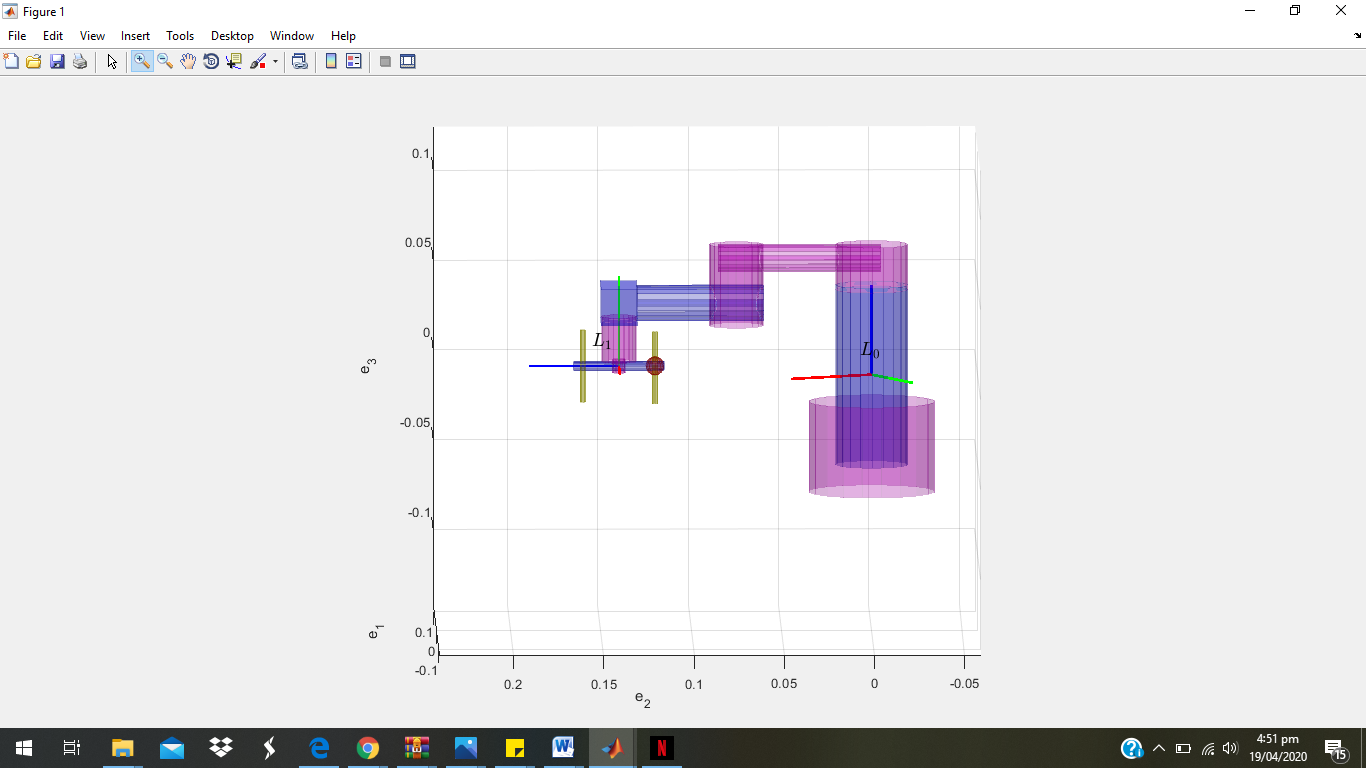Open an existing figure file
The image size is (1366, 768).
35,61
